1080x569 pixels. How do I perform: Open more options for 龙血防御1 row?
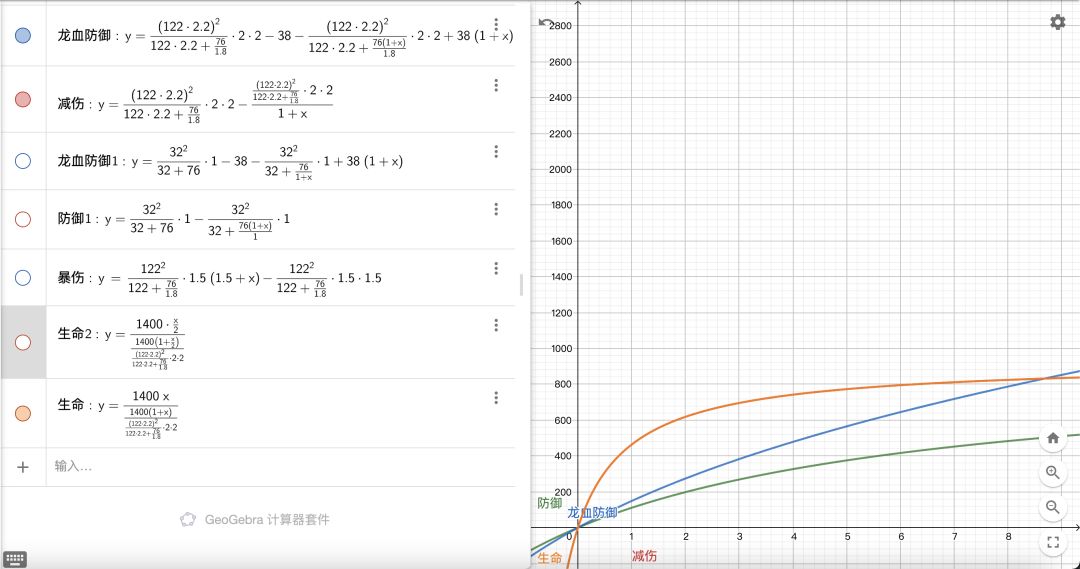[496, 152]
